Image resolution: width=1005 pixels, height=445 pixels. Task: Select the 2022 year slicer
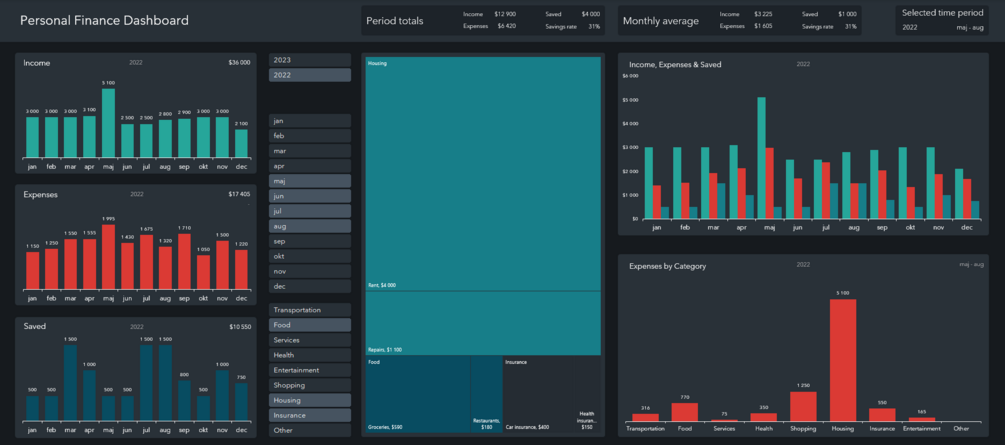(310, 75)
